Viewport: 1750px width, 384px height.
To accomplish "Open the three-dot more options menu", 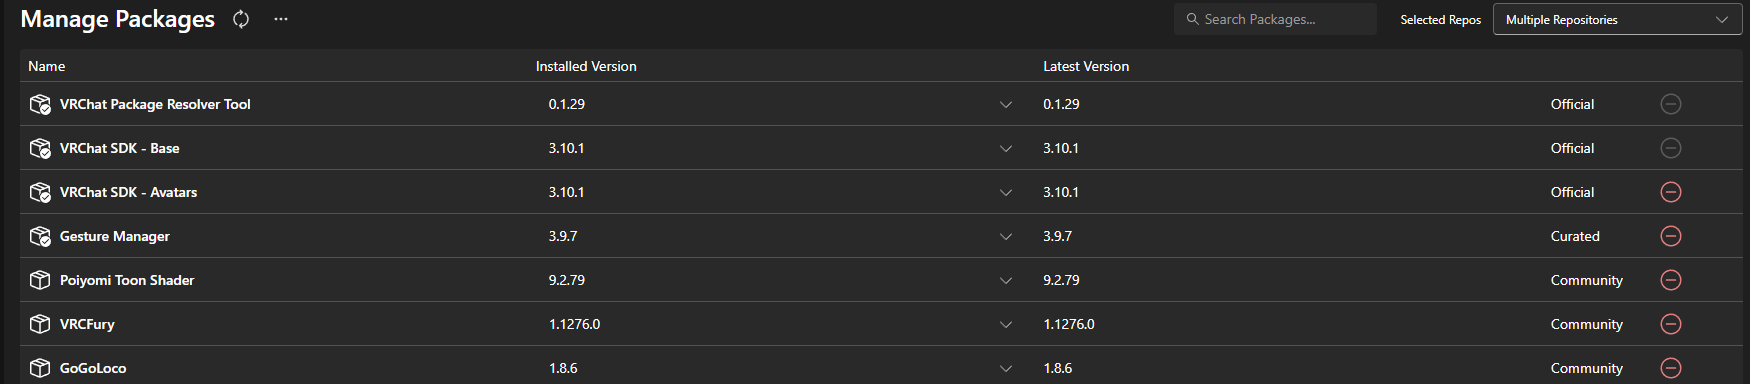I will (281, 19).
